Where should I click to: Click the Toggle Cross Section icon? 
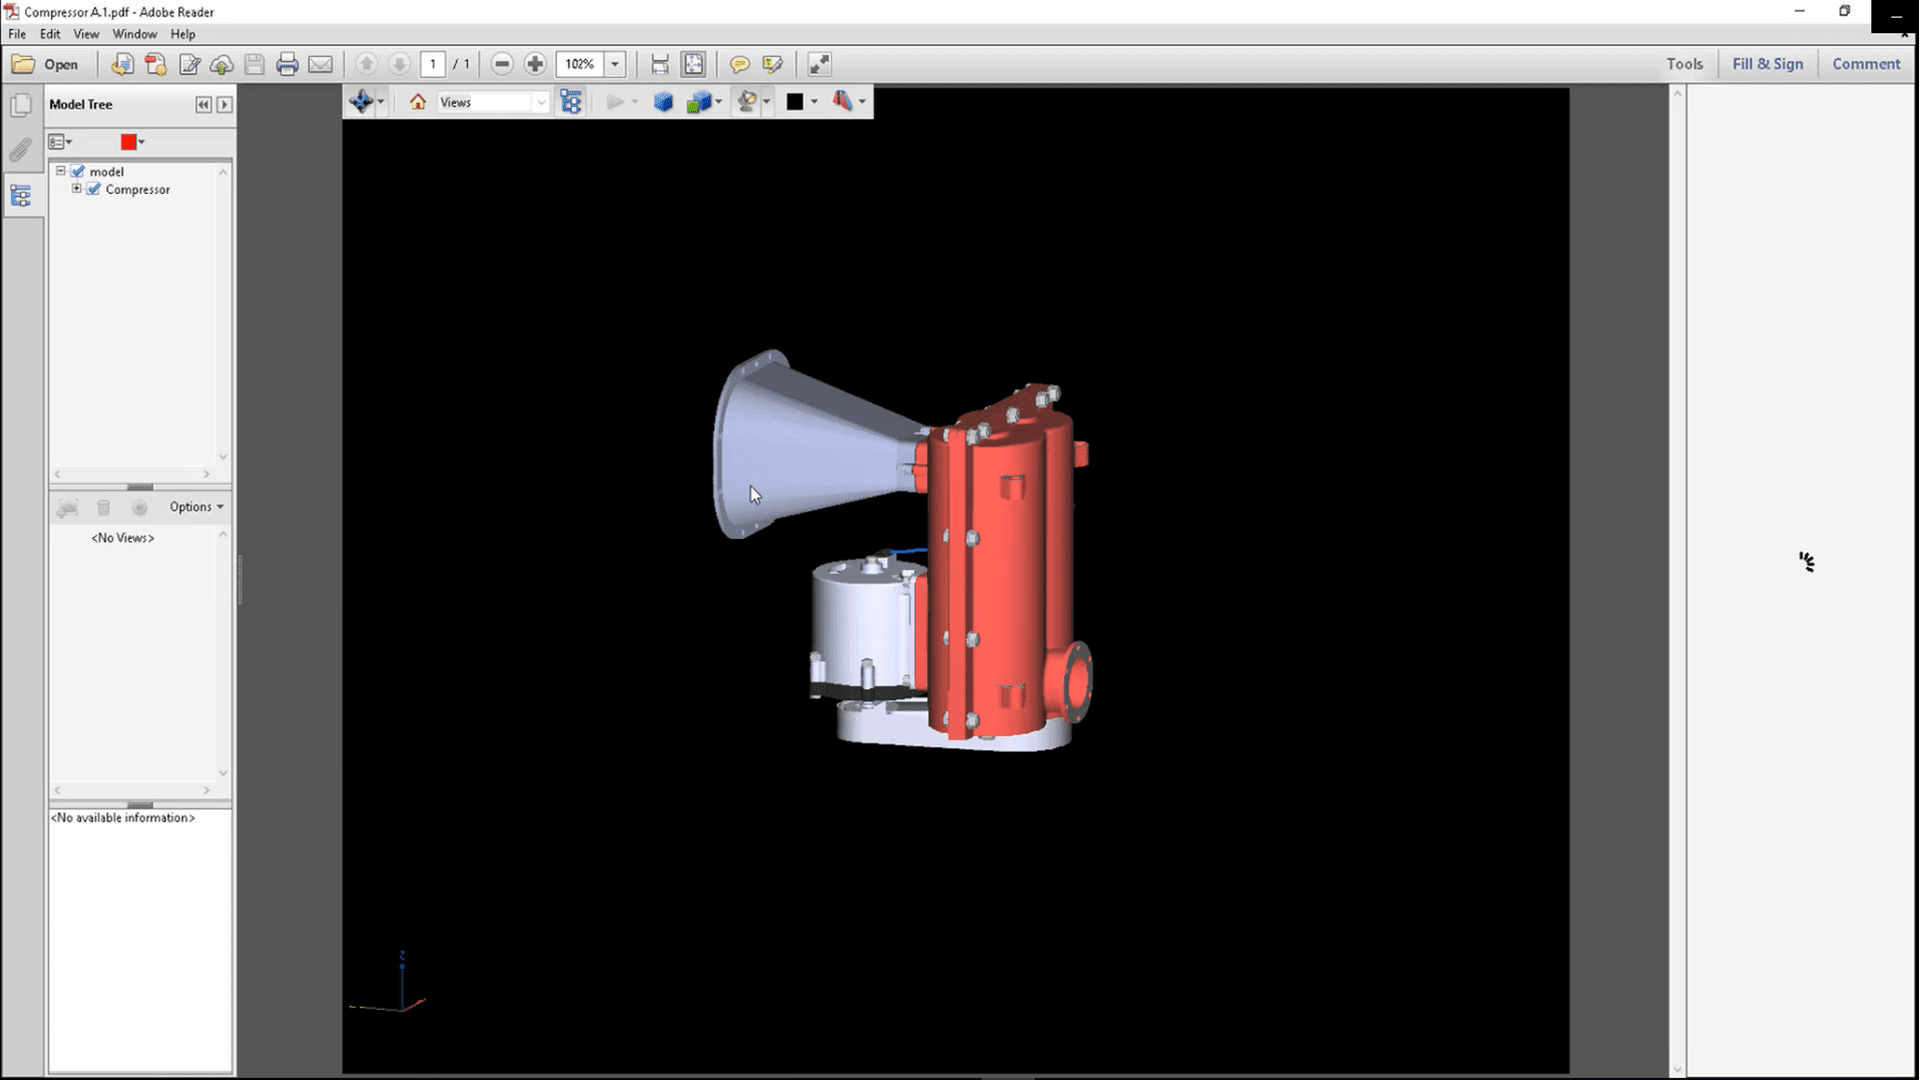[x=842, y=102]
